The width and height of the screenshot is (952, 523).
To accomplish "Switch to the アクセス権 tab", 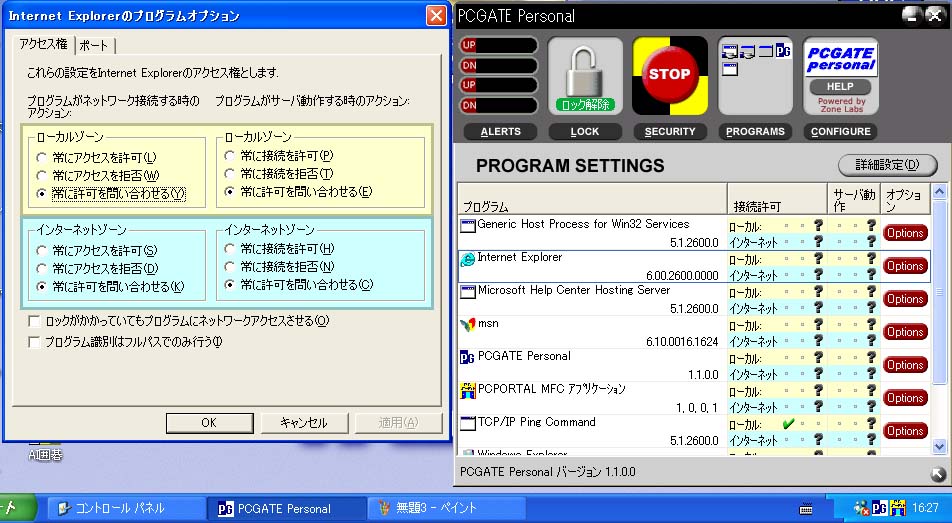I will click(x=43, y=44).
